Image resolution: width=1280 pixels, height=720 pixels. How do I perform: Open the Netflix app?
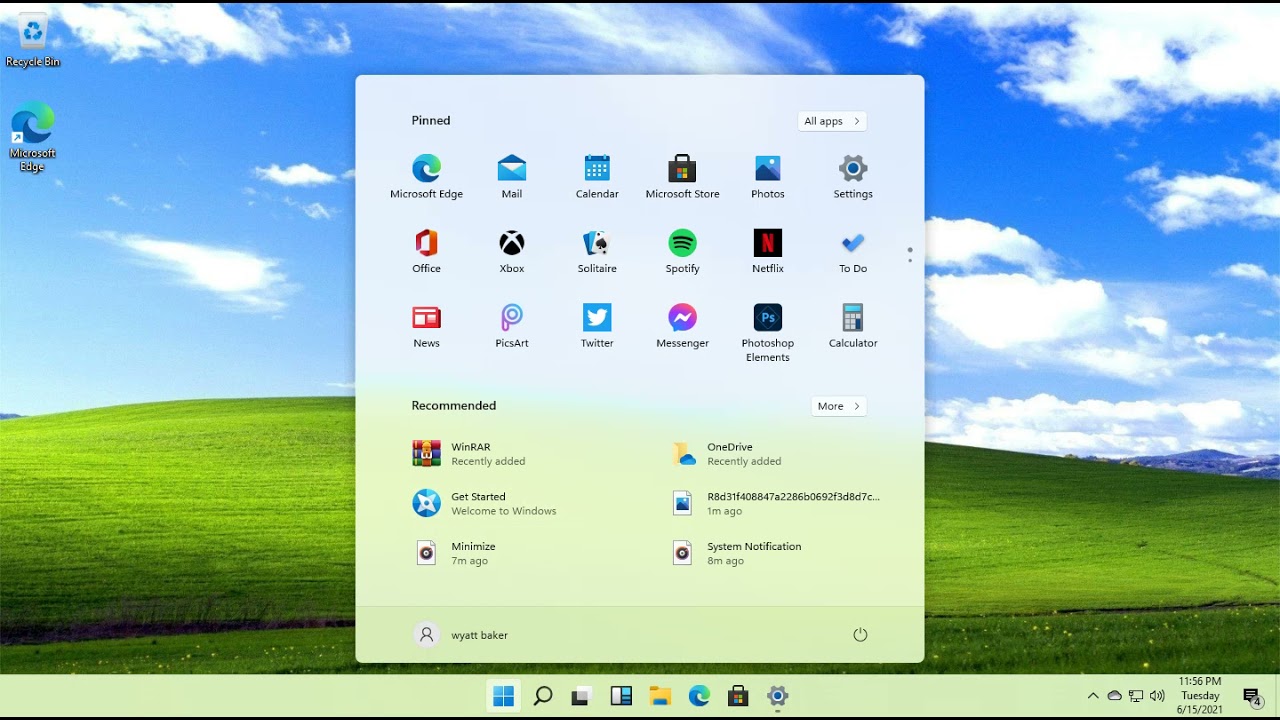pos(768,251)
